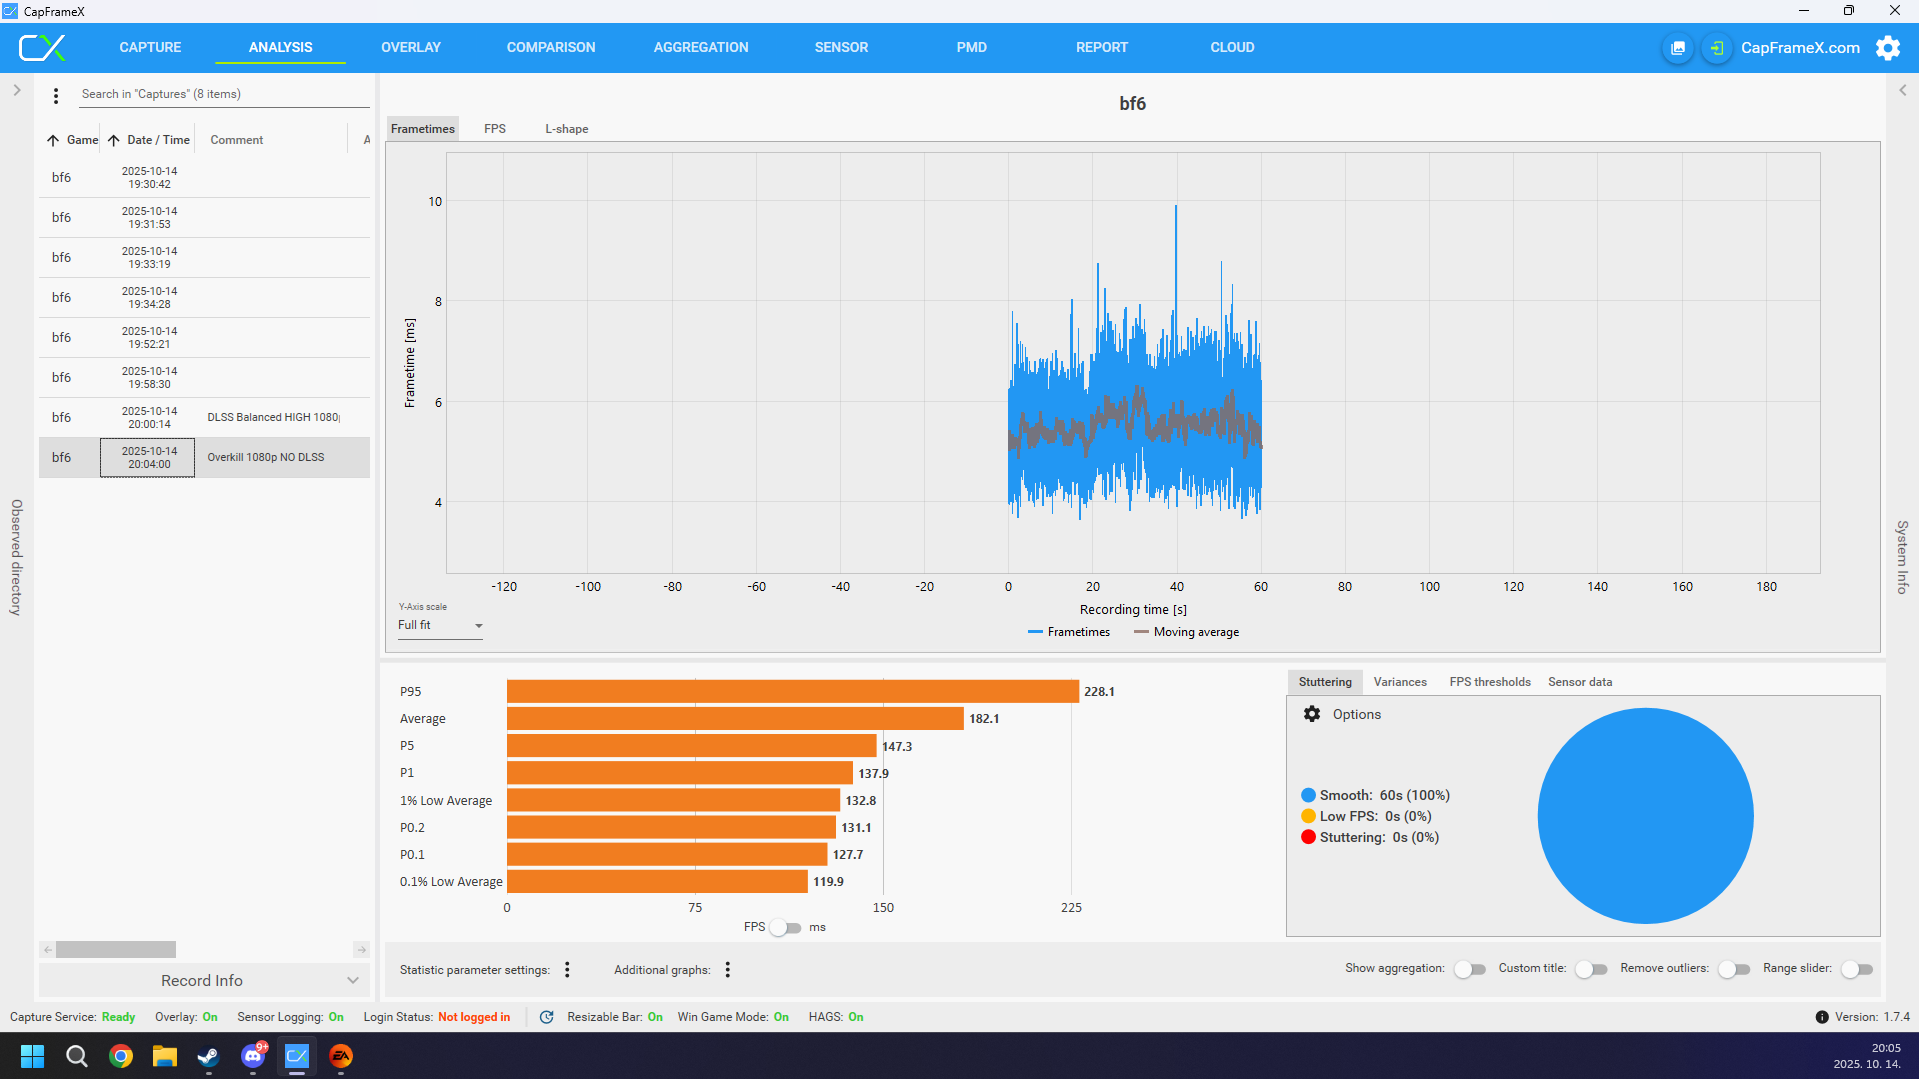Switch to the CAPTURE tab
This screenshot has height=1079, width=1919.
point(150,47)
